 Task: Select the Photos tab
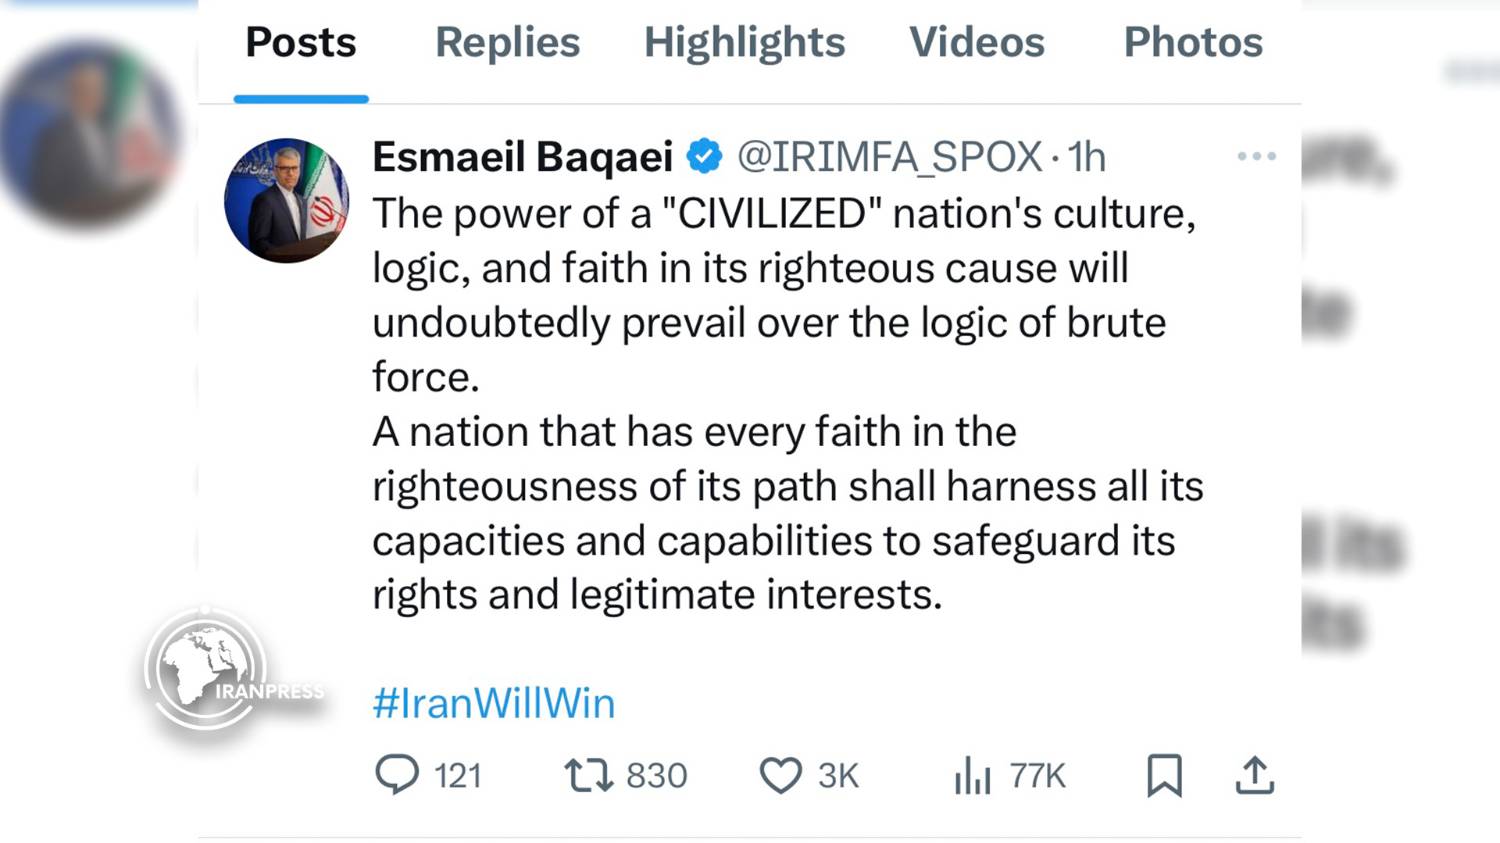pos(1193,43)
